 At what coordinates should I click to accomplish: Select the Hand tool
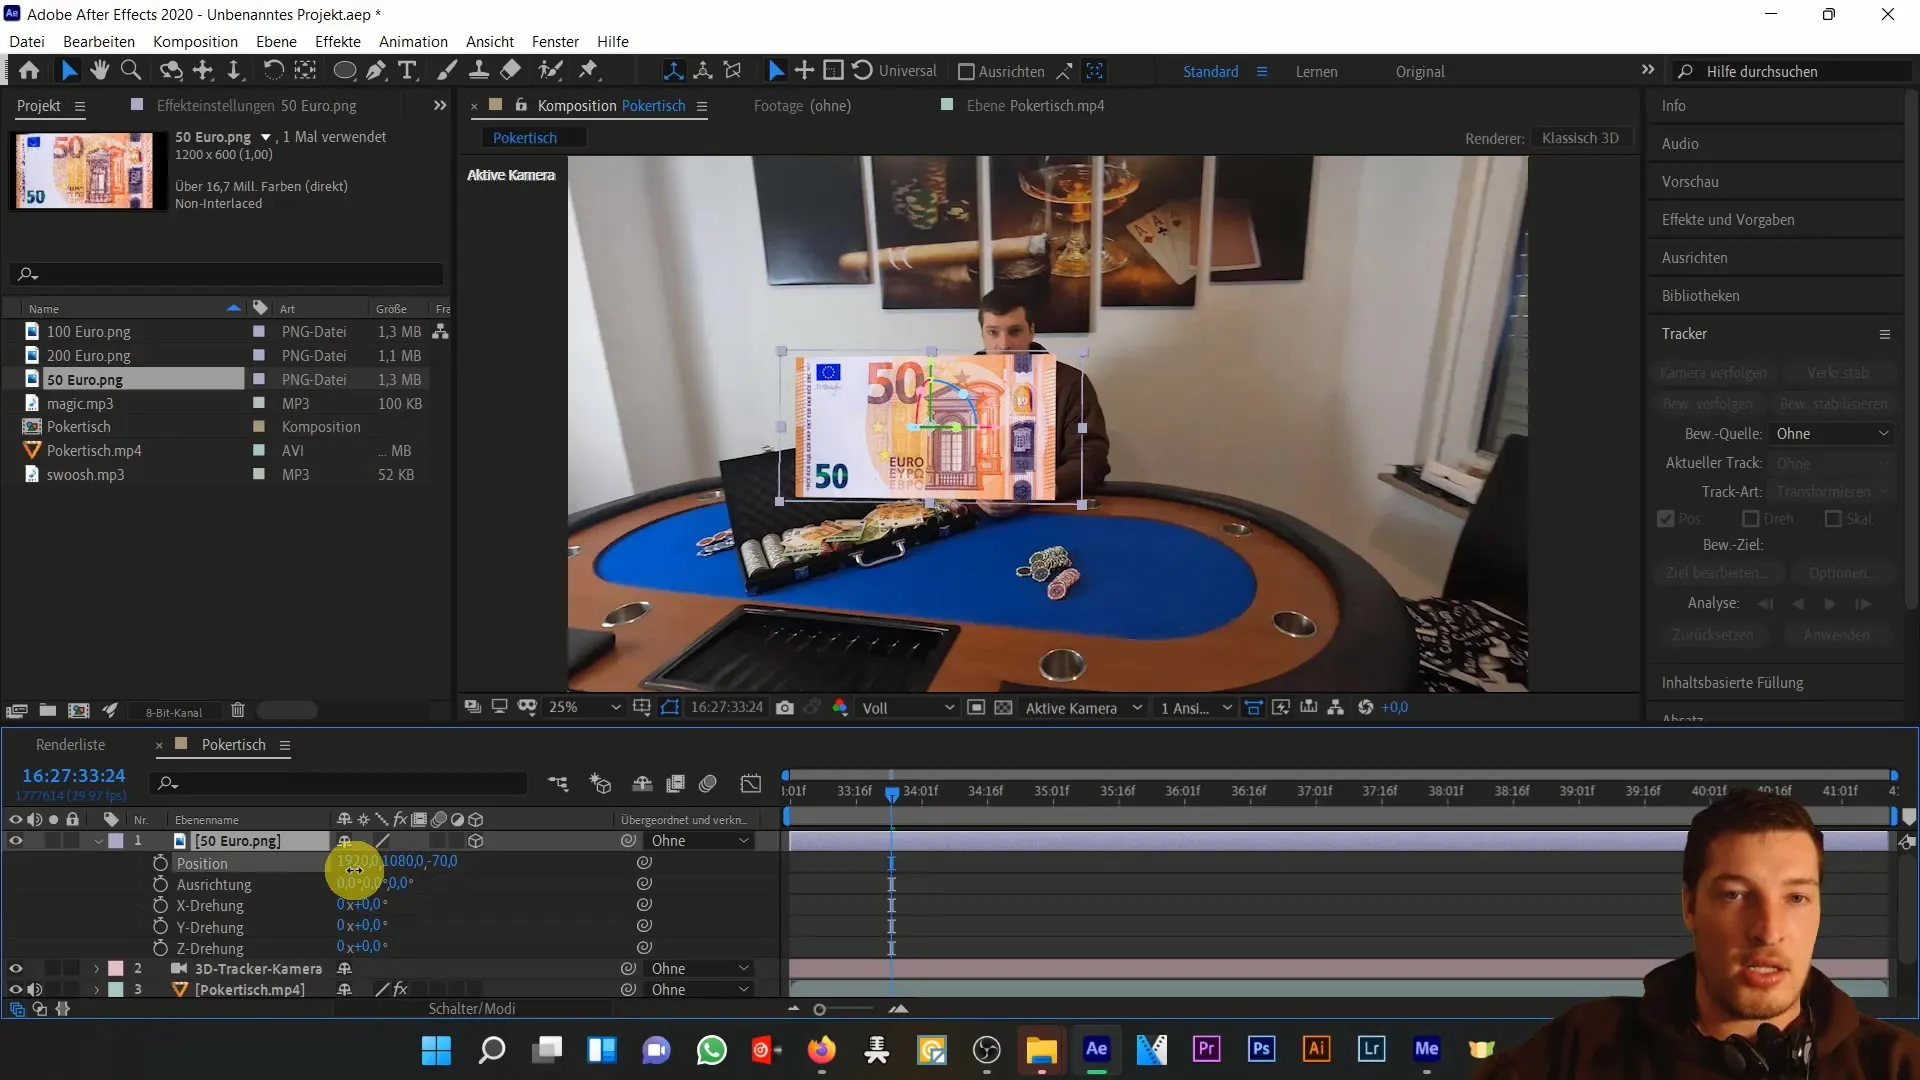click(x=99, y=70)
